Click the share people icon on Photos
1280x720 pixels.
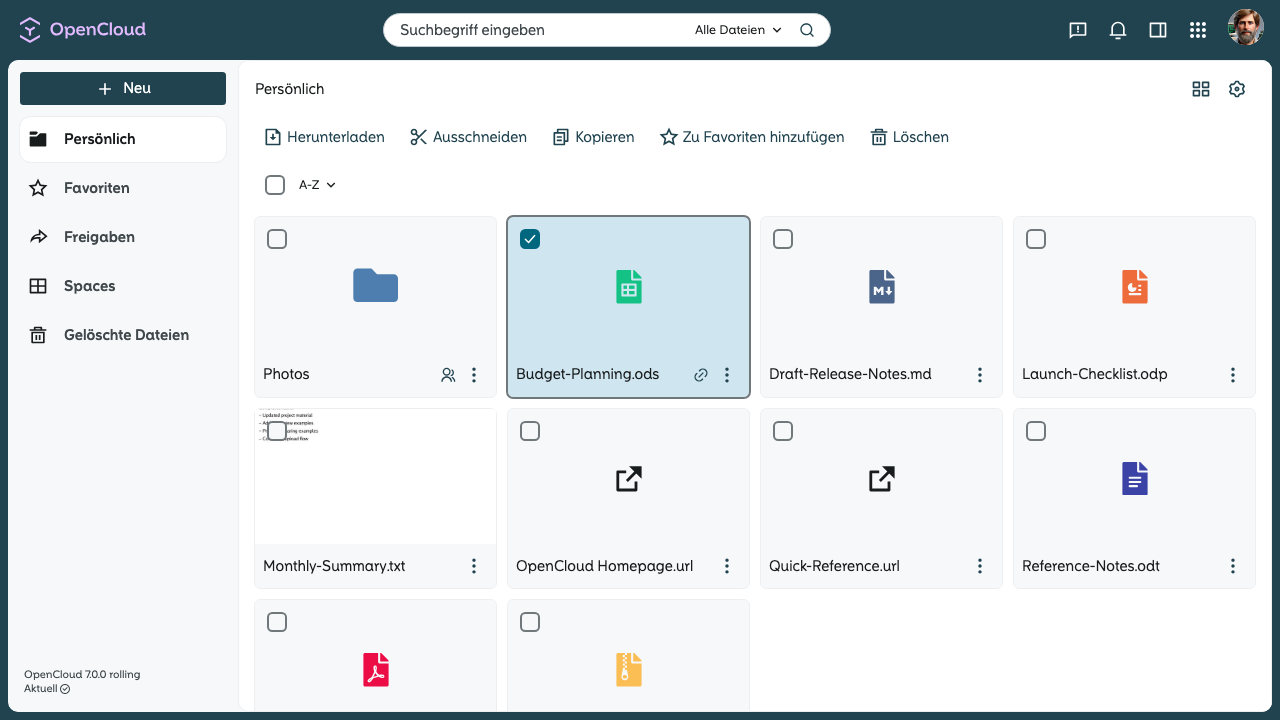(448, 375)
